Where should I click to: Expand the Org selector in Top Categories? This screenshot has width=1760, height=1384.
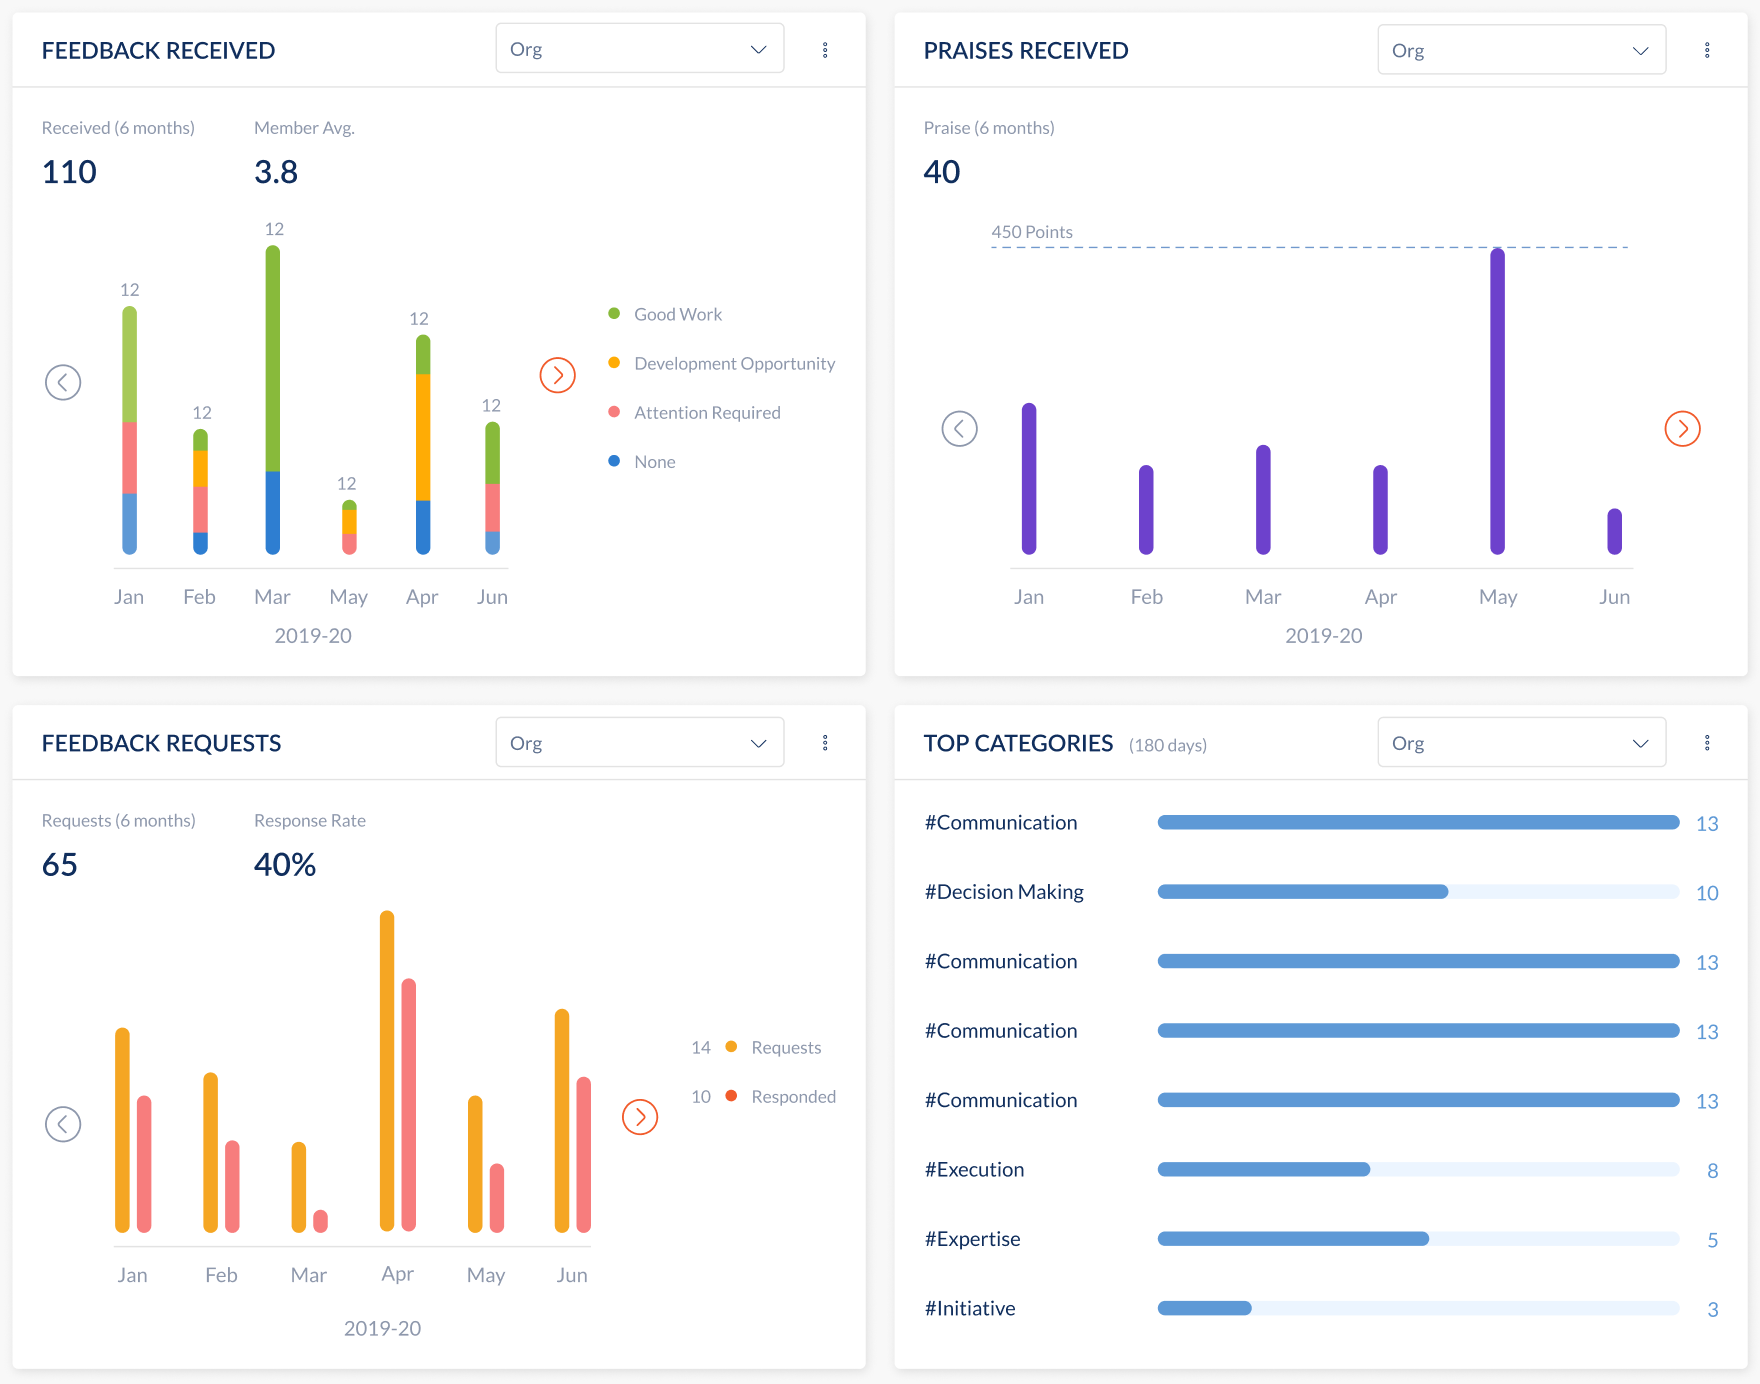1521,742
